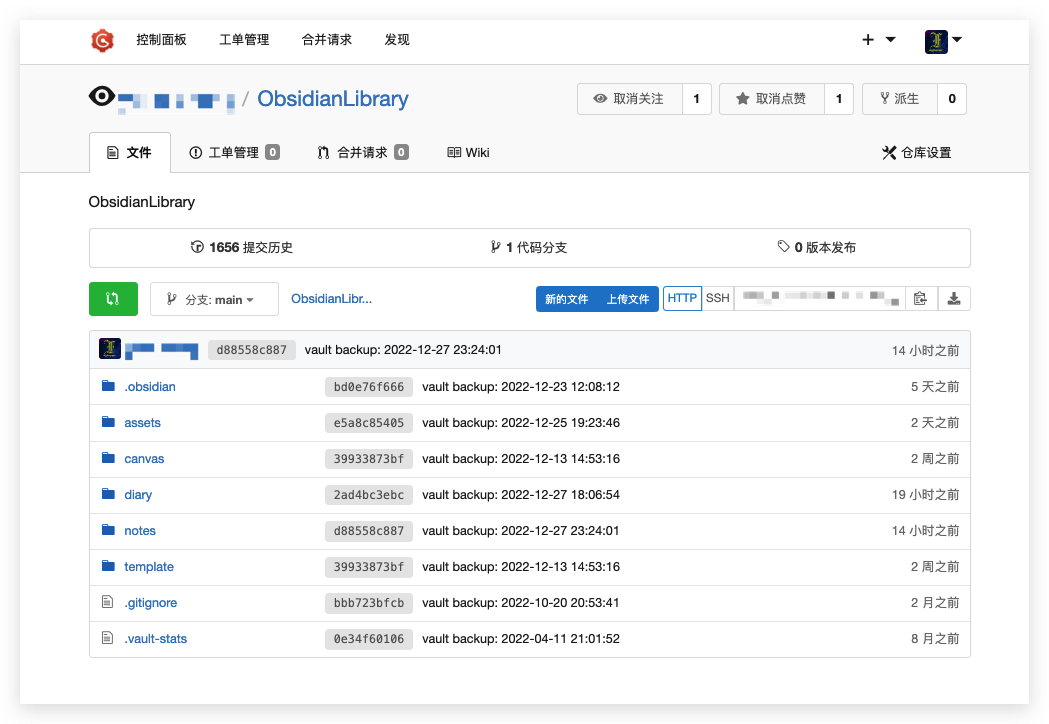Switch to the 文件 tab

(x=130, y=153)
